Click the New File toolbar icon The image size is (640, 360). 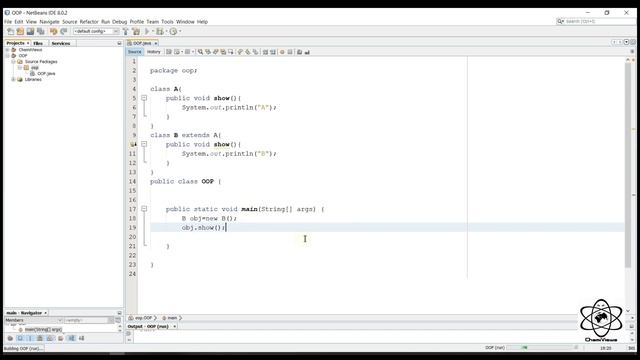click(x=11, y=31)
